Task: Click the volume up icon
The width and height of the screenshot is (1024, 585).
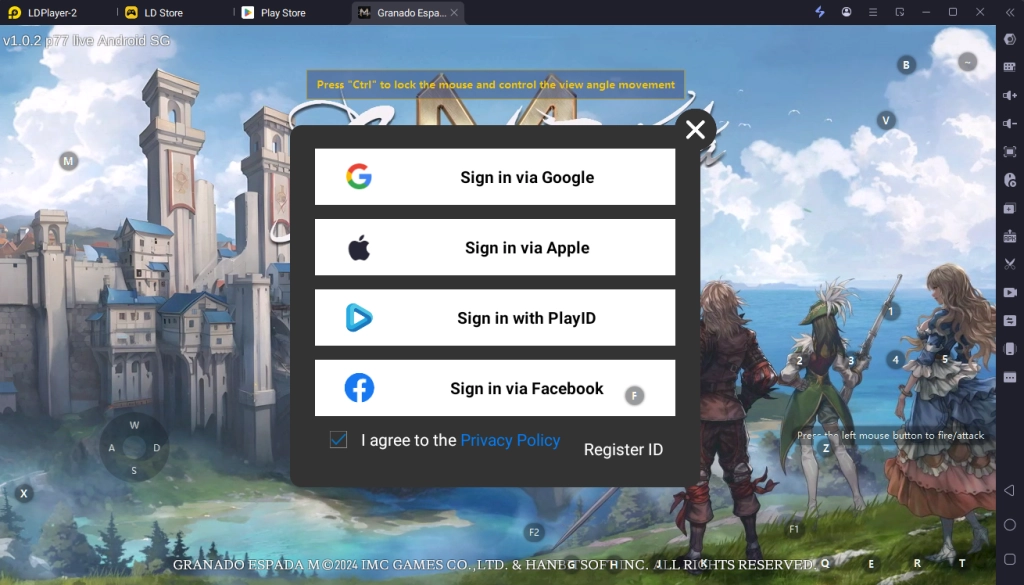Action: (1010, 95)
